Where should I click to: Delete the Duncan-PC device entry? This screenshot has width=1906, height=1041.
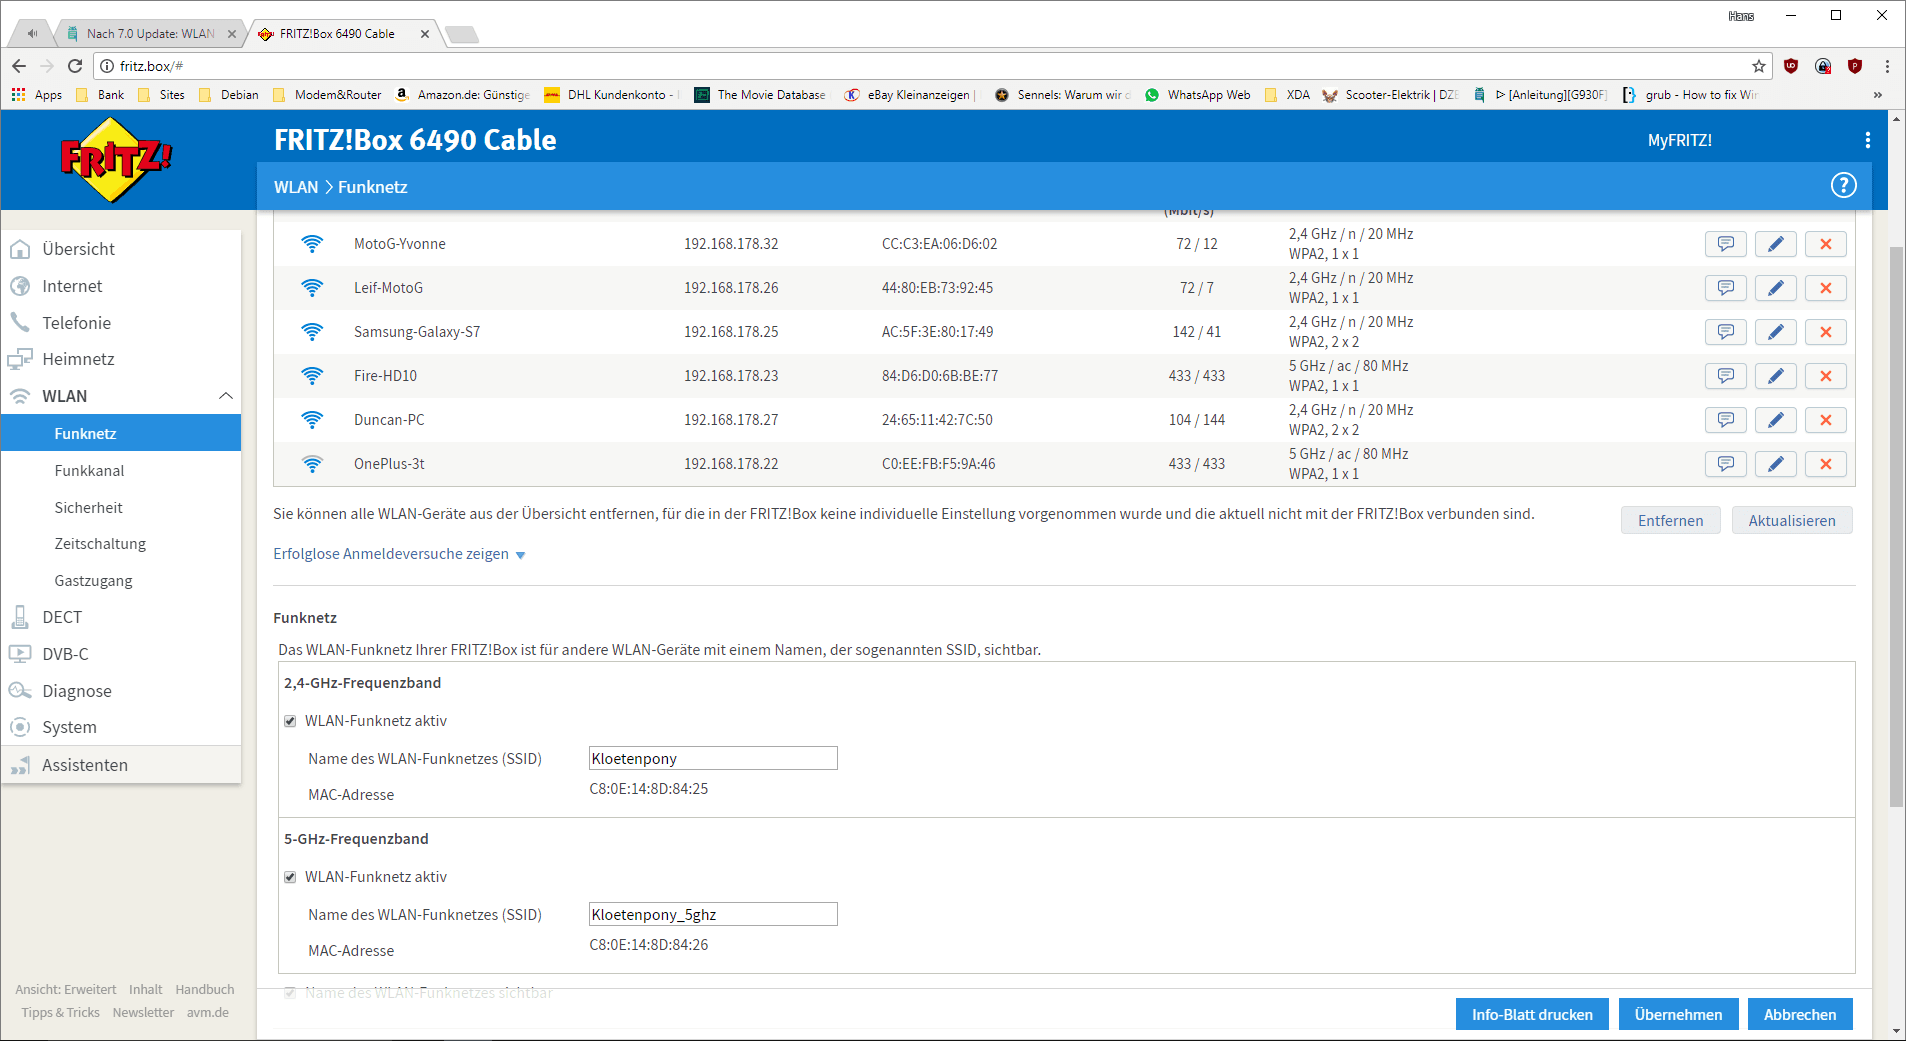[x=1825, y=420]
